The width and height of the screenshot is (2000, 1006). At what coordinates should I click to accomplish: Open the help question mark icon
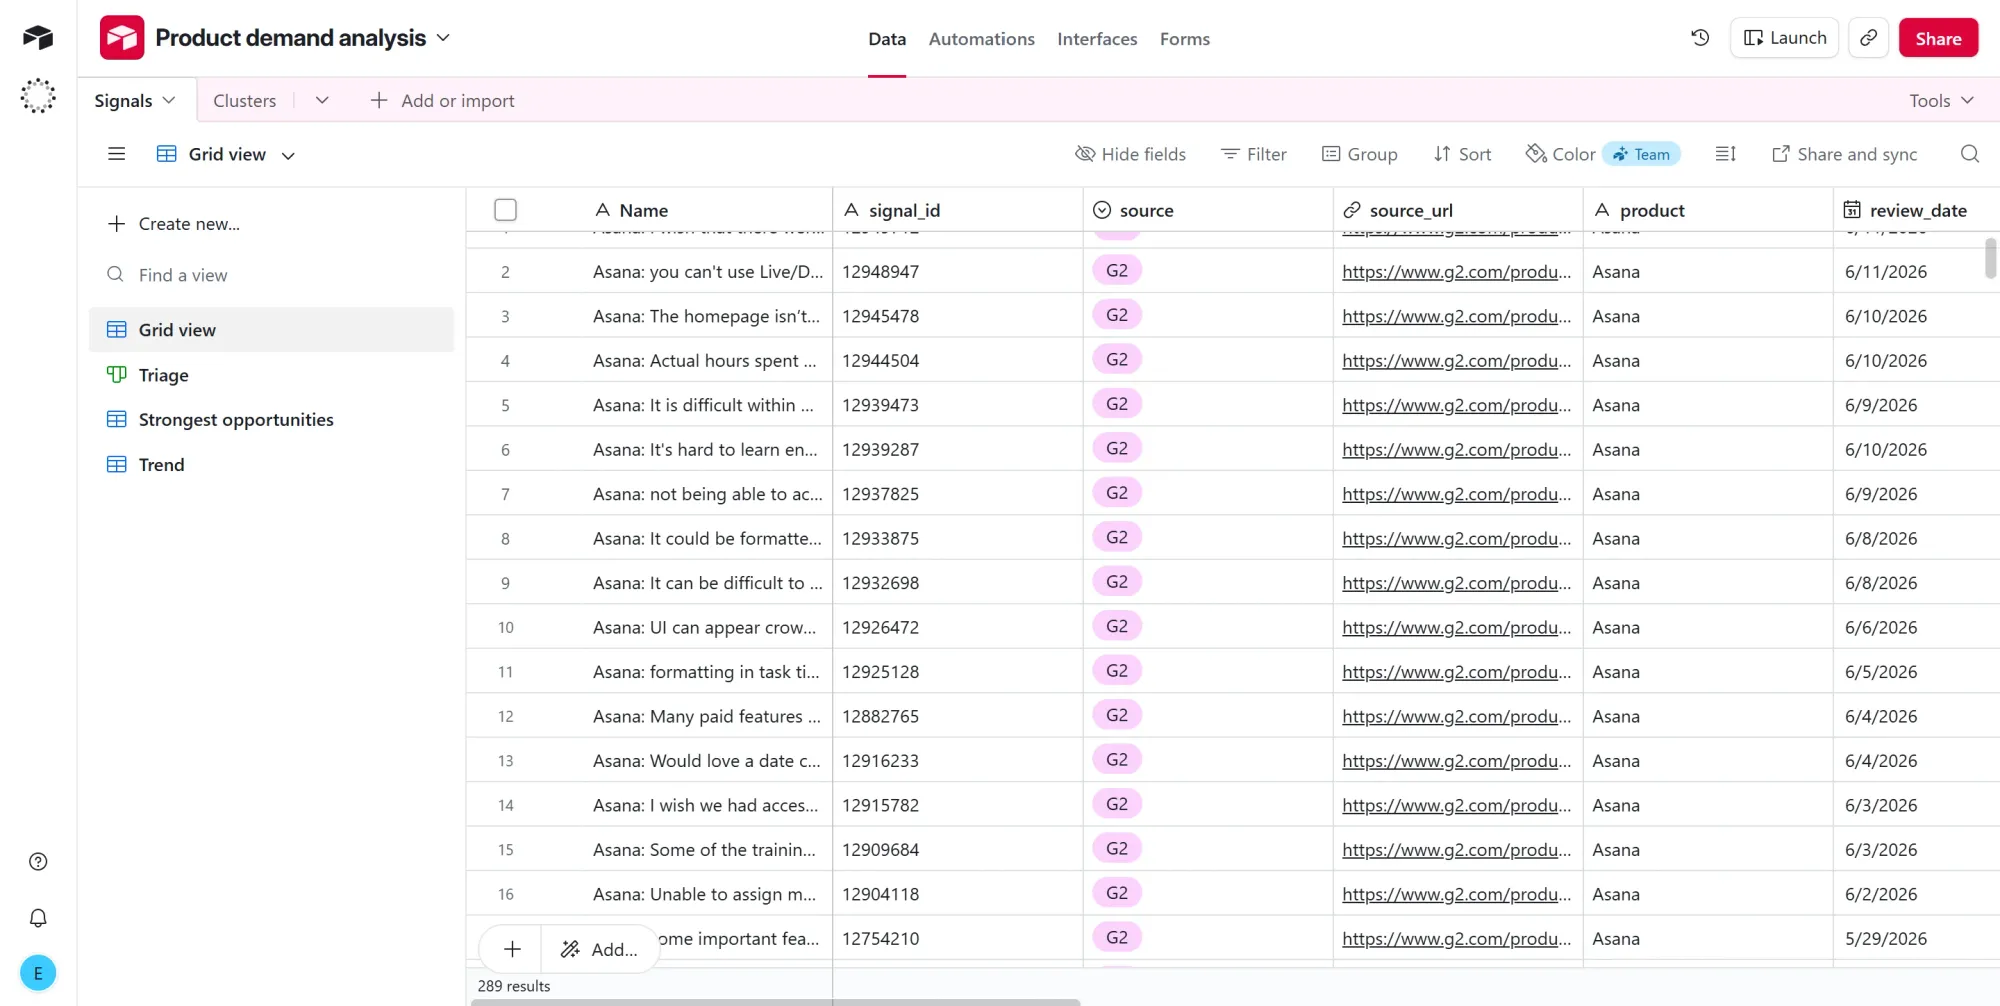38,862
